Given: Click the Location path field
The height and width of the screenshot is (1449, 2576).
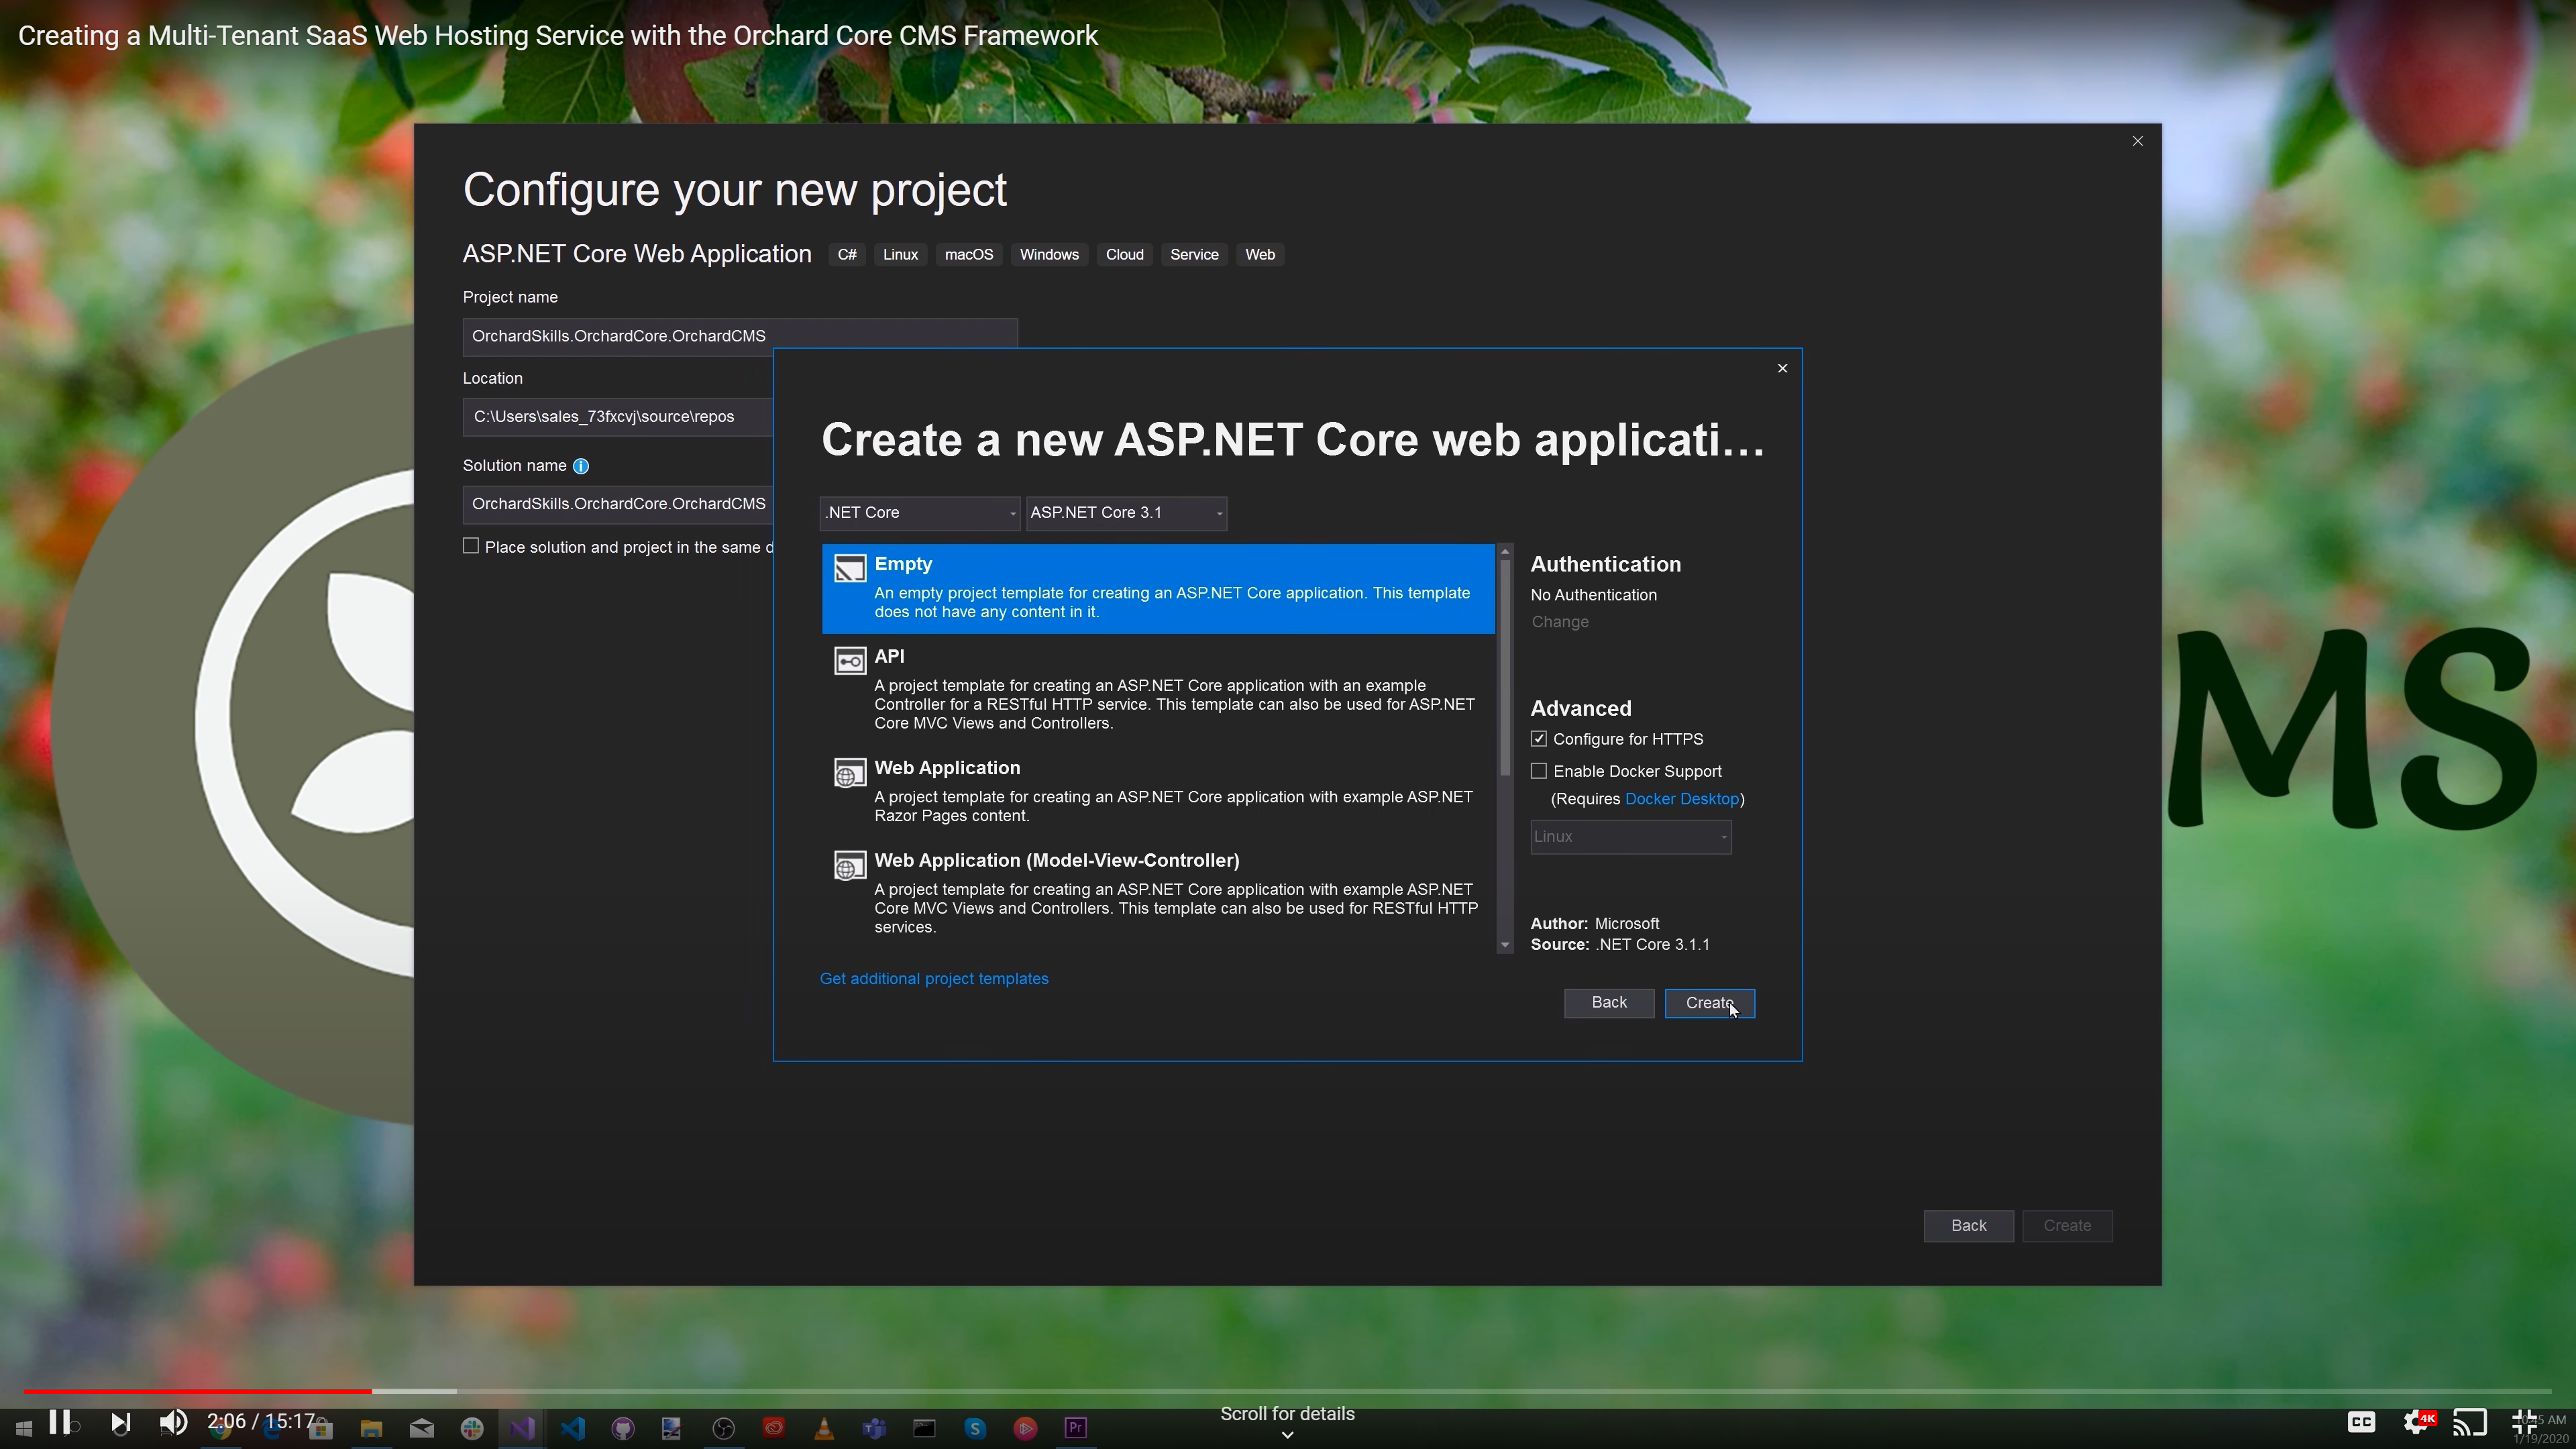Looking at the screenshot, I should [618, 417].
